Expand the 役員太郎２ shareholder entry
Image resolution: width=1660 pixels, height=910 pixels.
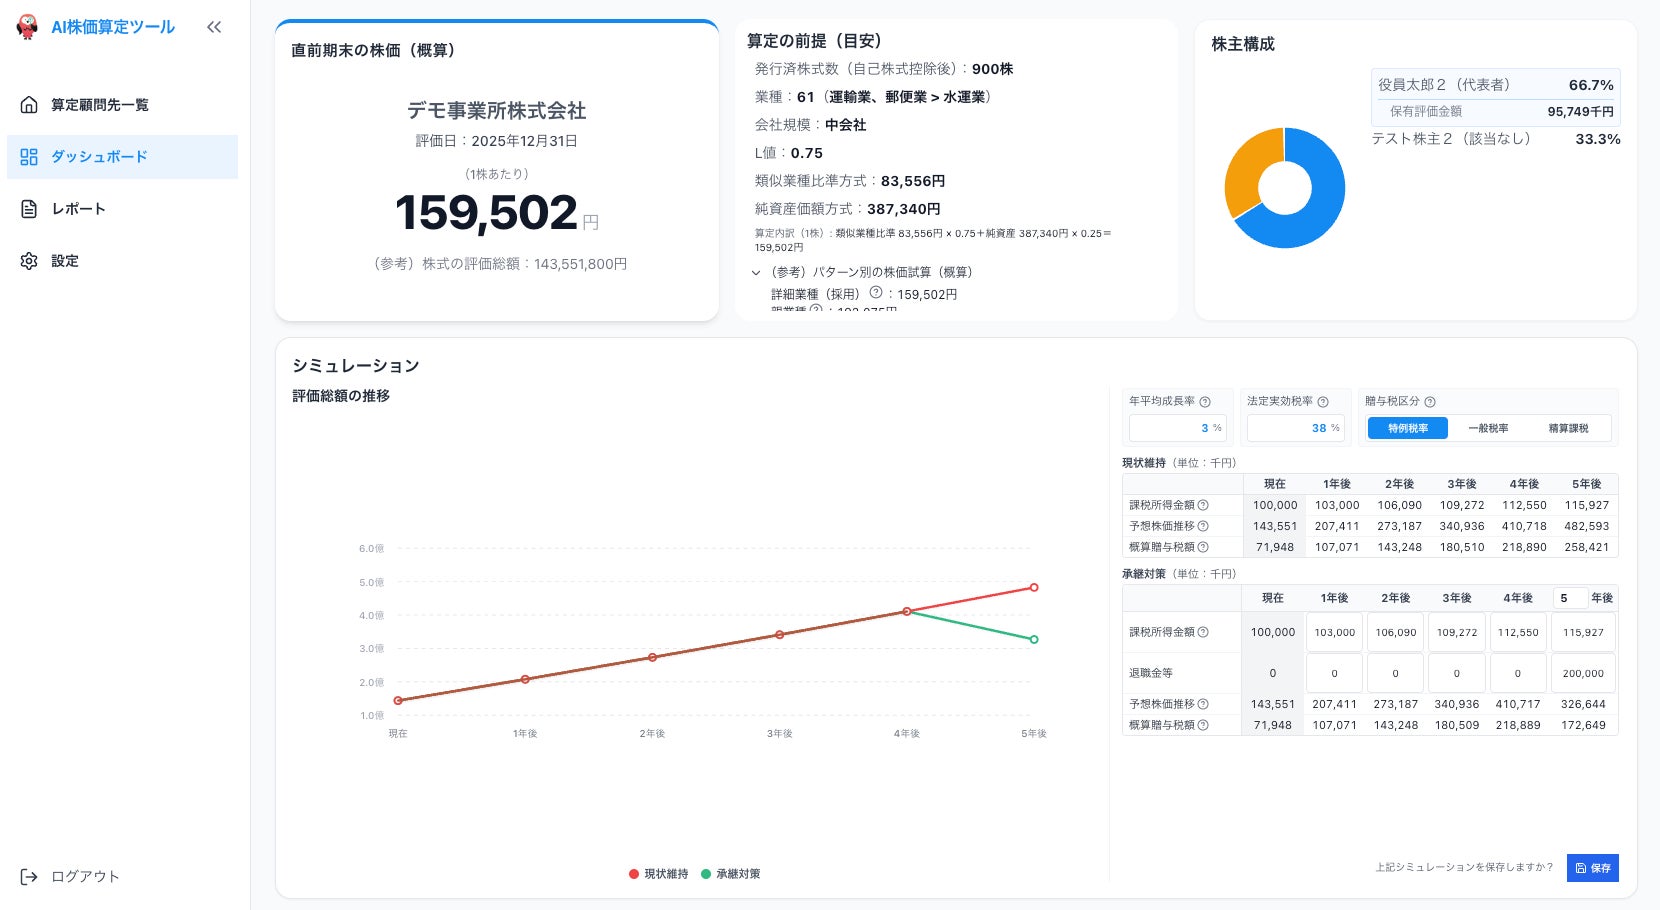click(1495, 85)
